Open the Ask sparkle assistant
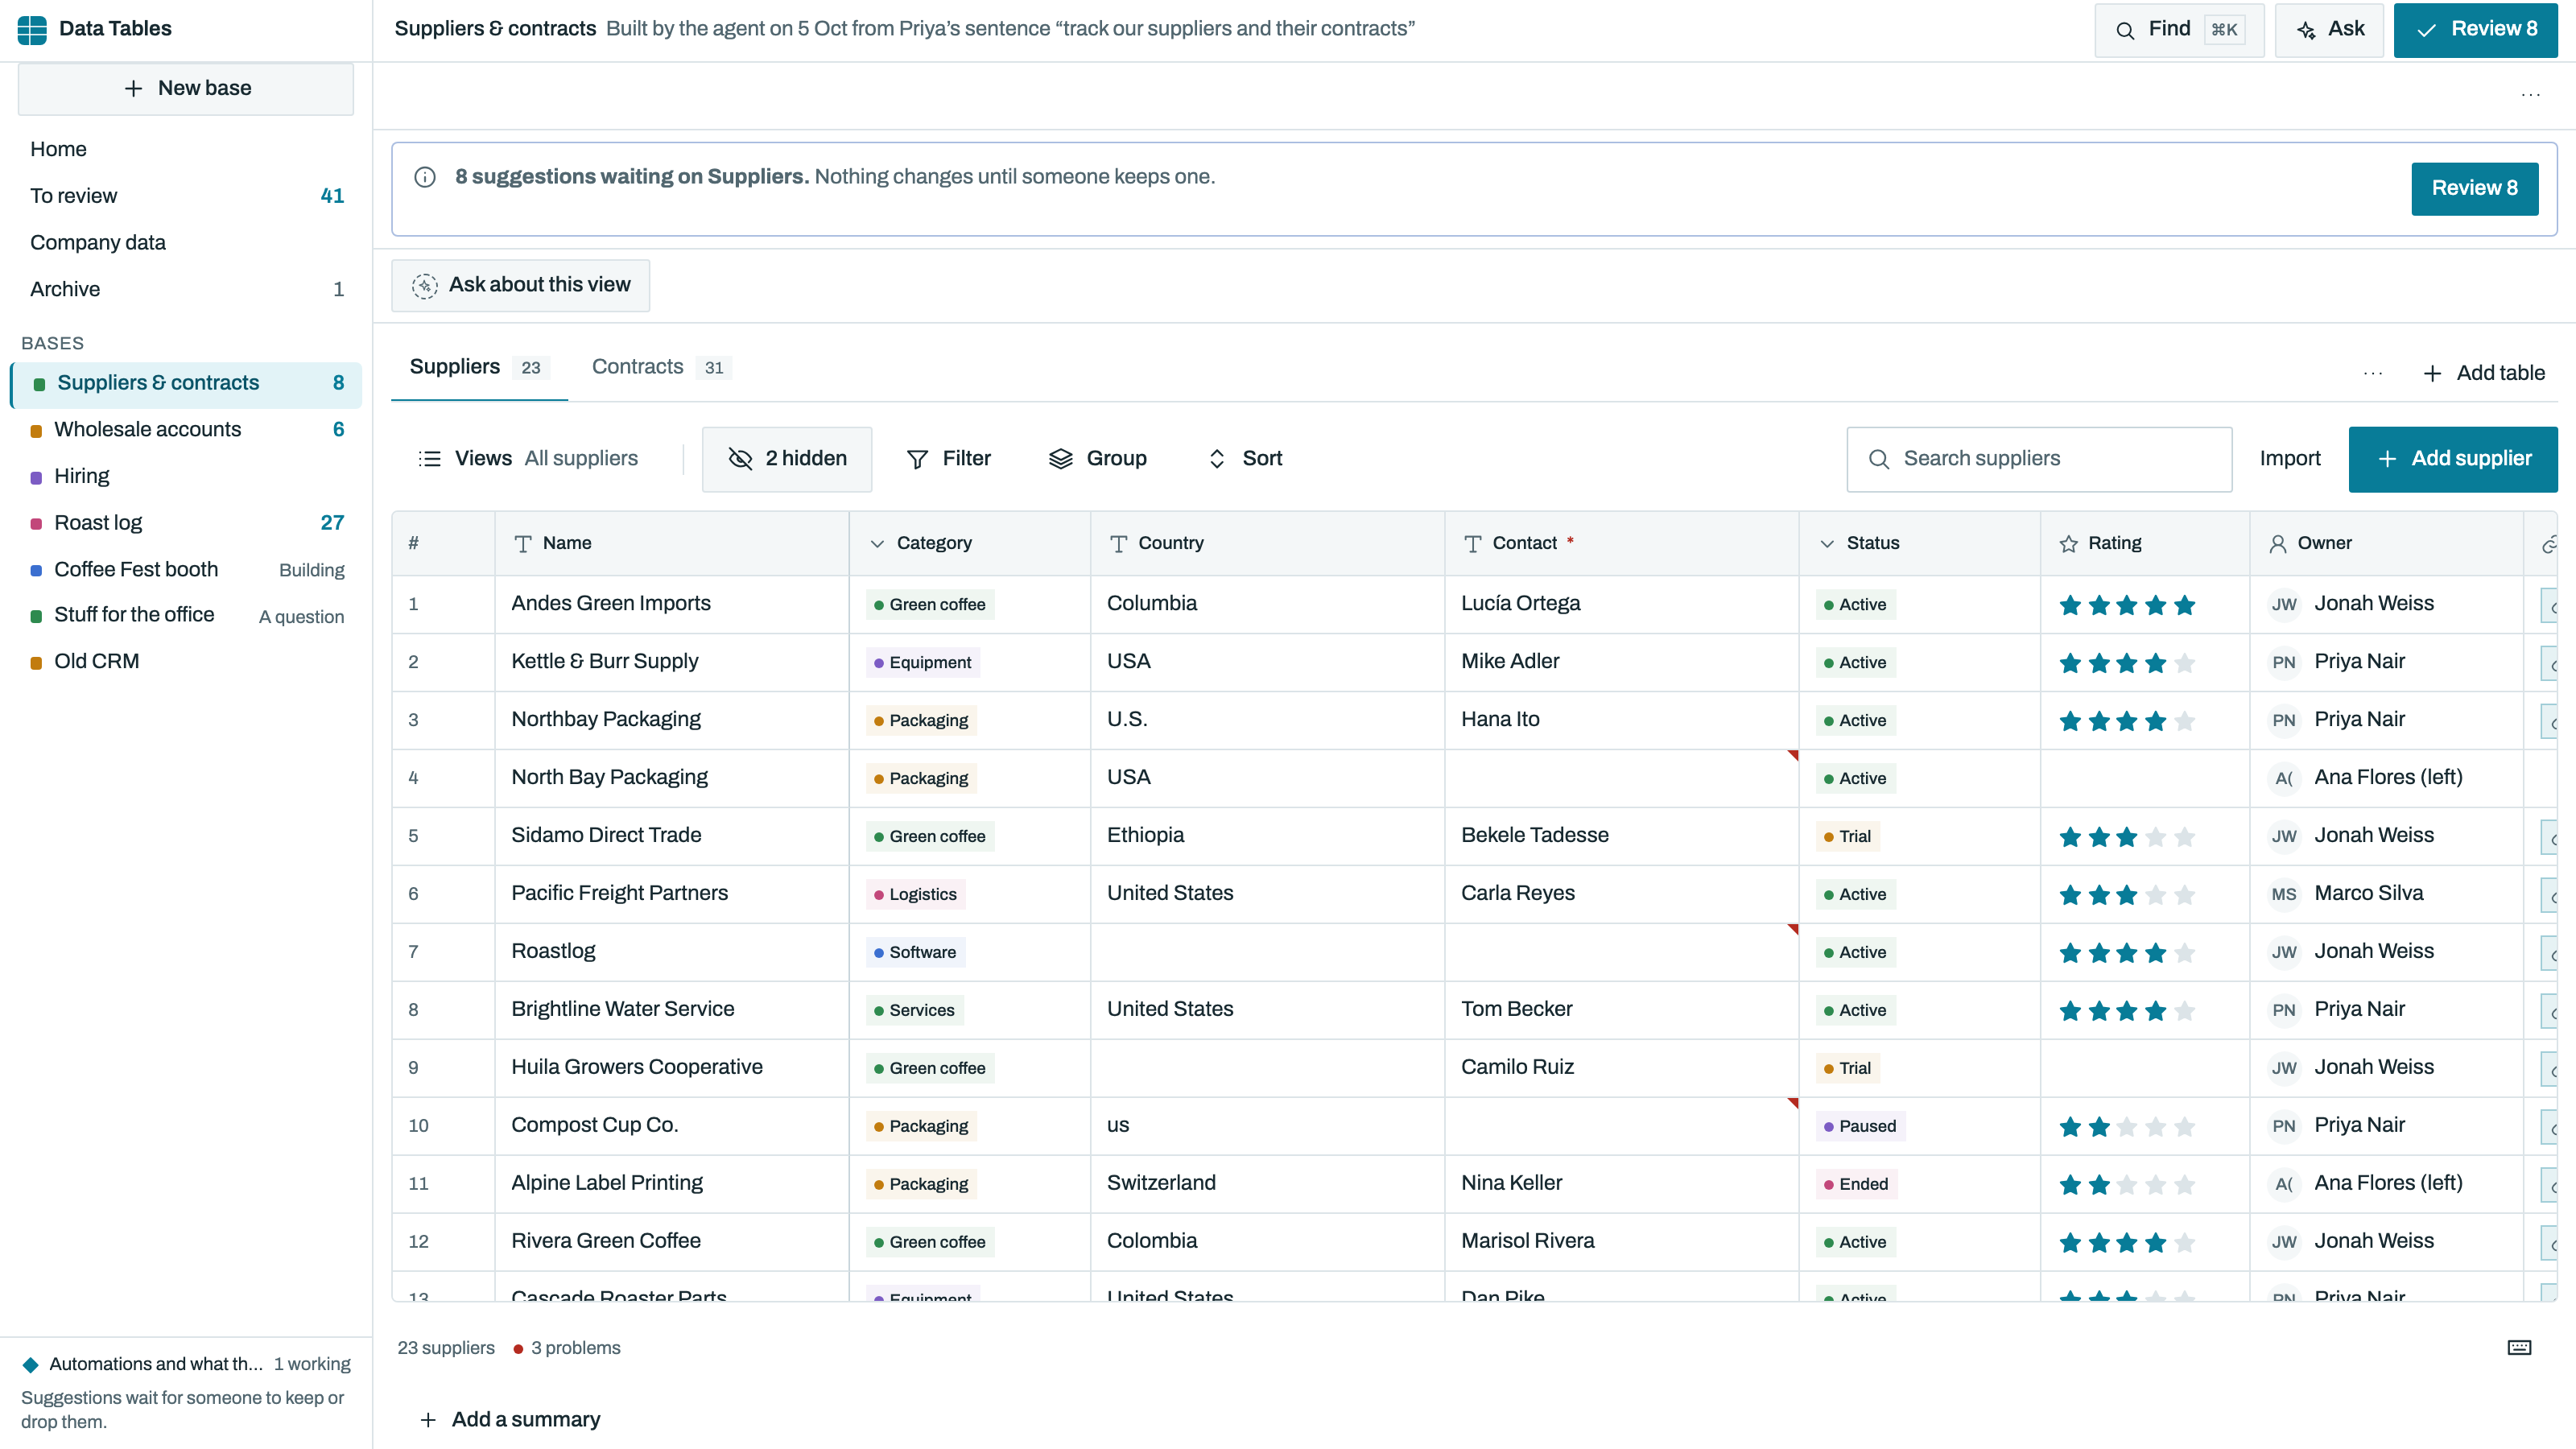 [x=2329, y=30]
